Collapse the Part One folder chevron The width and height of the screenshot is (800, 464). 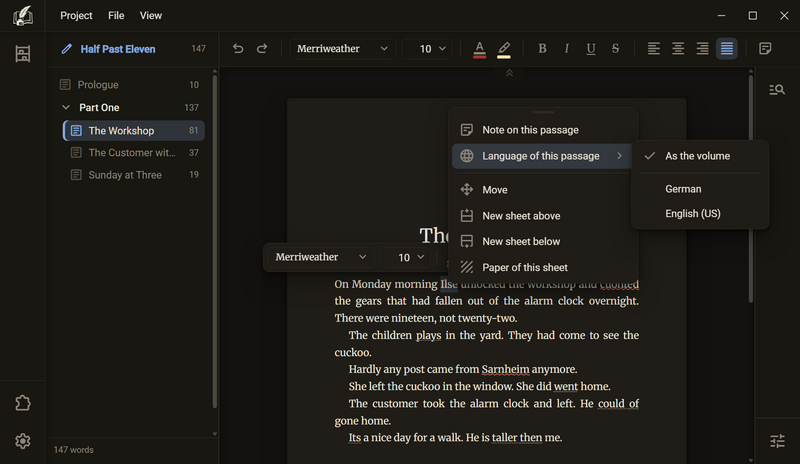[66, 107]
